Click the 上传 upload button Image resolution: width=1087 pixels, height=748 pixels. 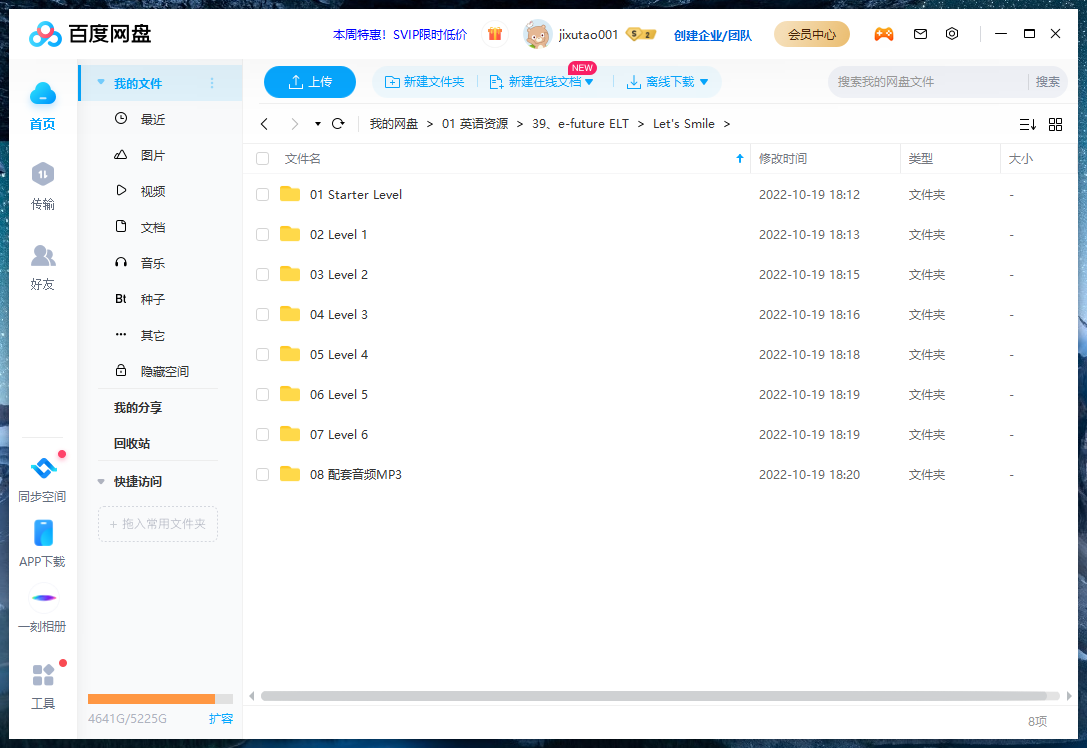(309, 82)
